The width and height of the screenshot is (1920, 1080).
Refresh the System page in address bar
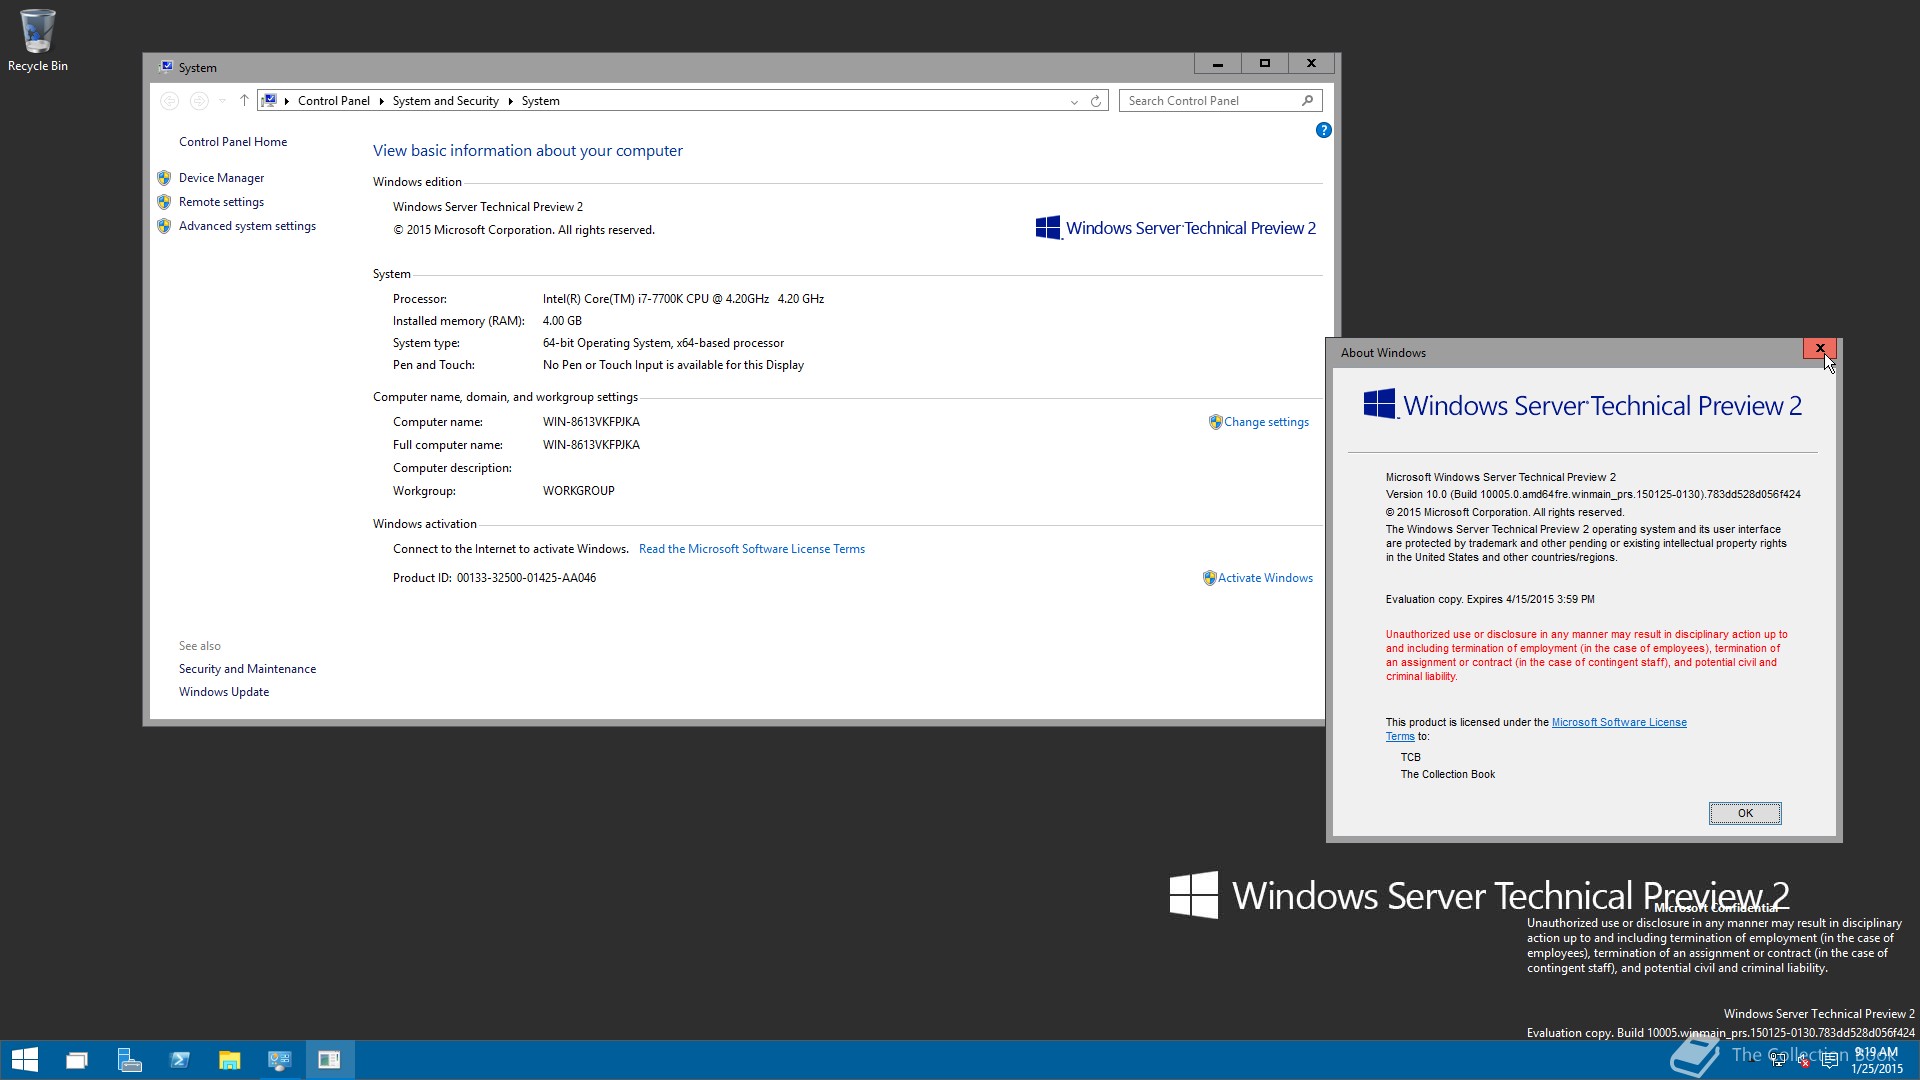point(1096,101)
